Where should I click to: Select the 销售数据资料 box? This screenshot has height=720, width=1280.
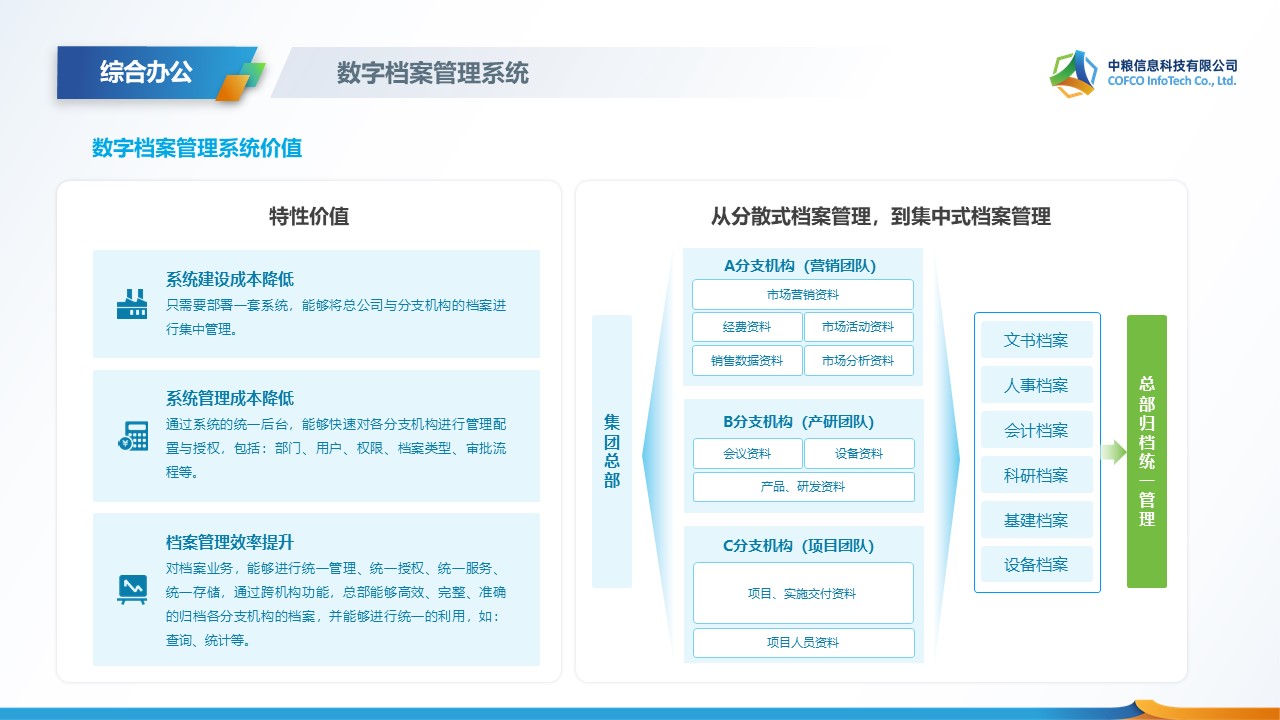tap(747, 360)
